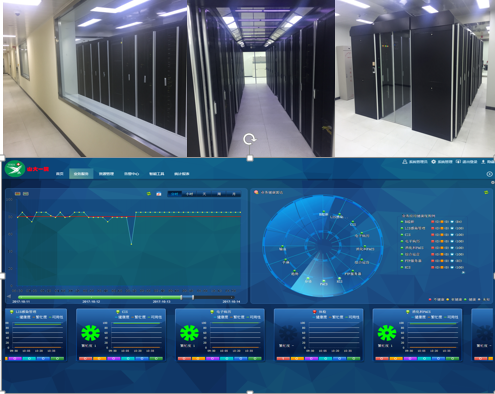The height and width of the screenshot is (394, 495).
Task: Click the radar panel title icon
Action: [256, 192]
